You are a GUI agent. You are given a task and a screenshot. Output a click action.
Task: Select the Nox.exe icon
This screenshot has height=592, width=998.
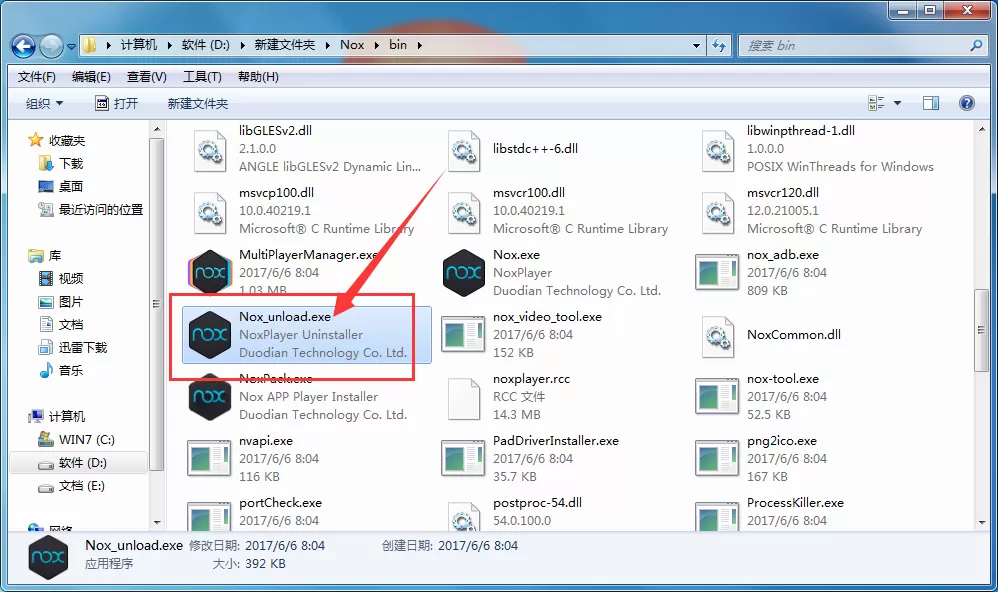pos(463,272)
